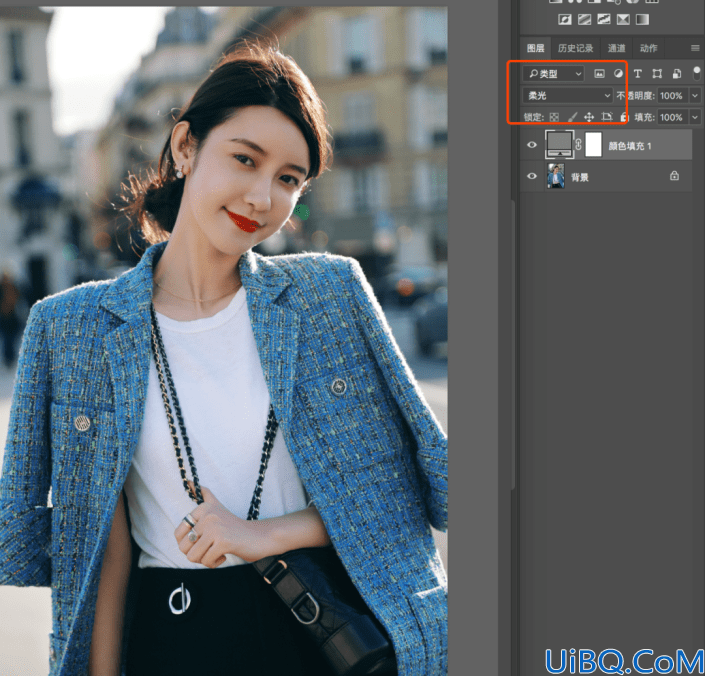Lock layer position move icon
Image resolution: width=705 pixels, height=676 pixels.
[589, 117]
